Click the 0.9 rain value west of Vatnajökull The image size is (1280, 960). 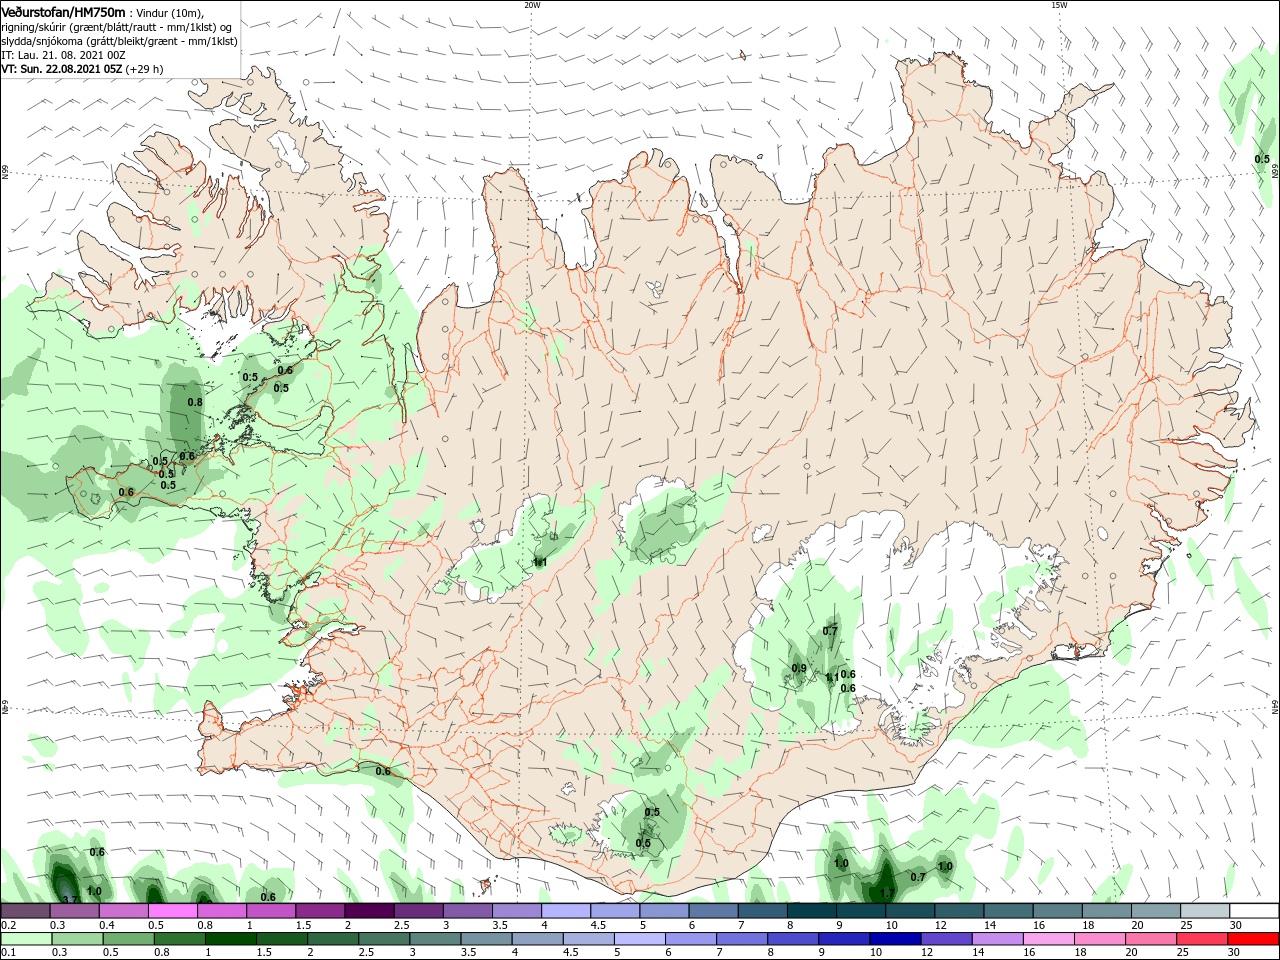click(x=799, y=668)
